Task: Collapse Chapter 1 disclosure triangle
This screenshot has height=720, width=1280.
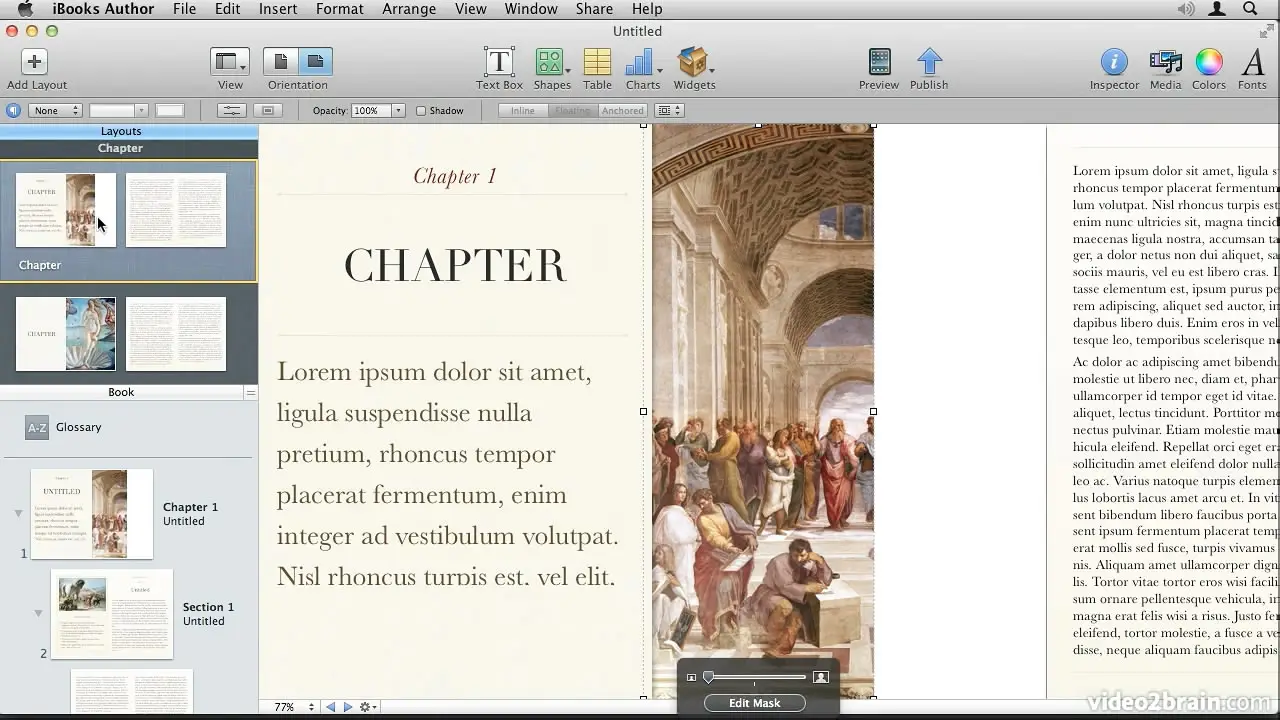Action: coord(18,514)
